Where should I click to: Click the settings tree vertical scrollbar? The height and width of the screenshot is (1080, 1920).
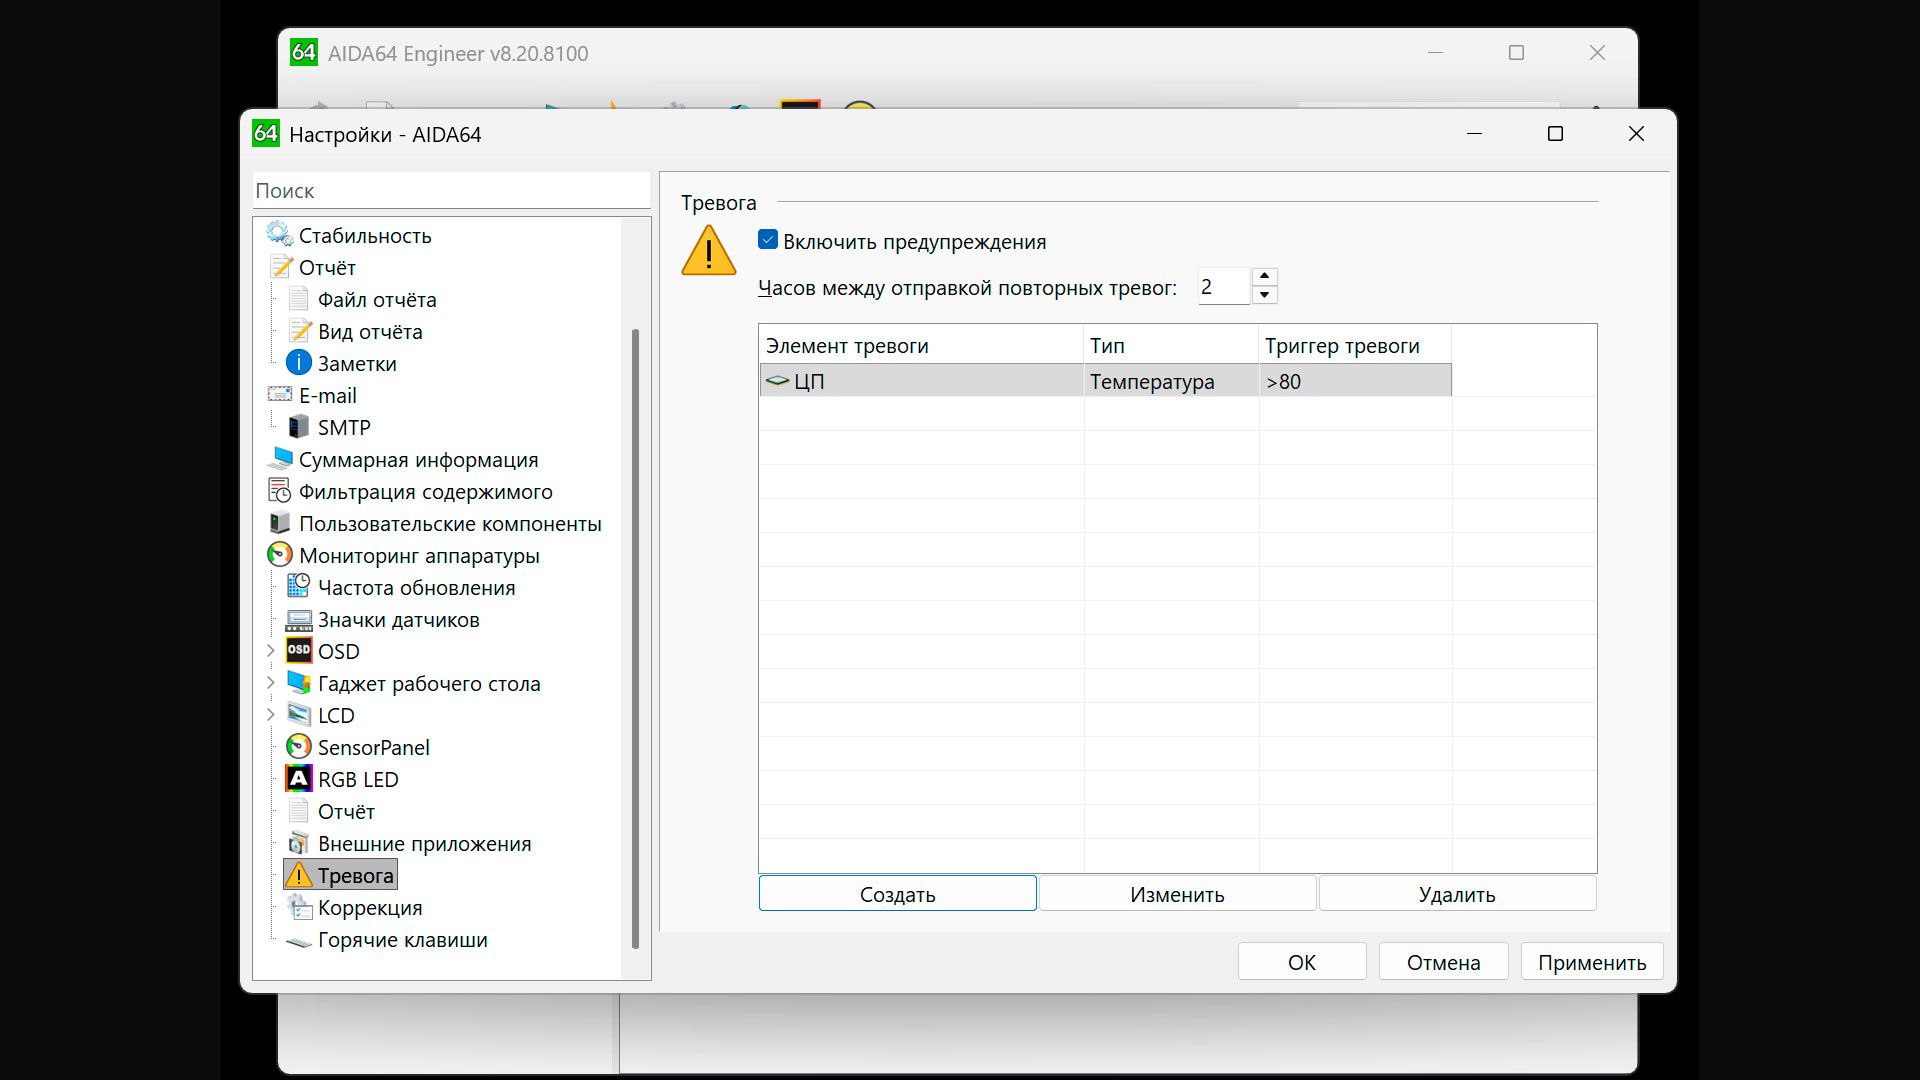coord(635,638)
